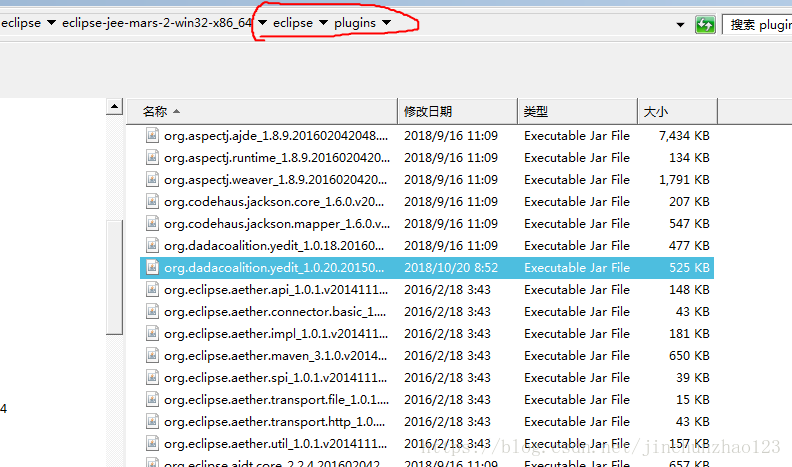The height and width of the screenshot is (467, 792).
Task: Expand dropdown arrow after second eclipse breadcrumb
Action: tap(323, 23)
